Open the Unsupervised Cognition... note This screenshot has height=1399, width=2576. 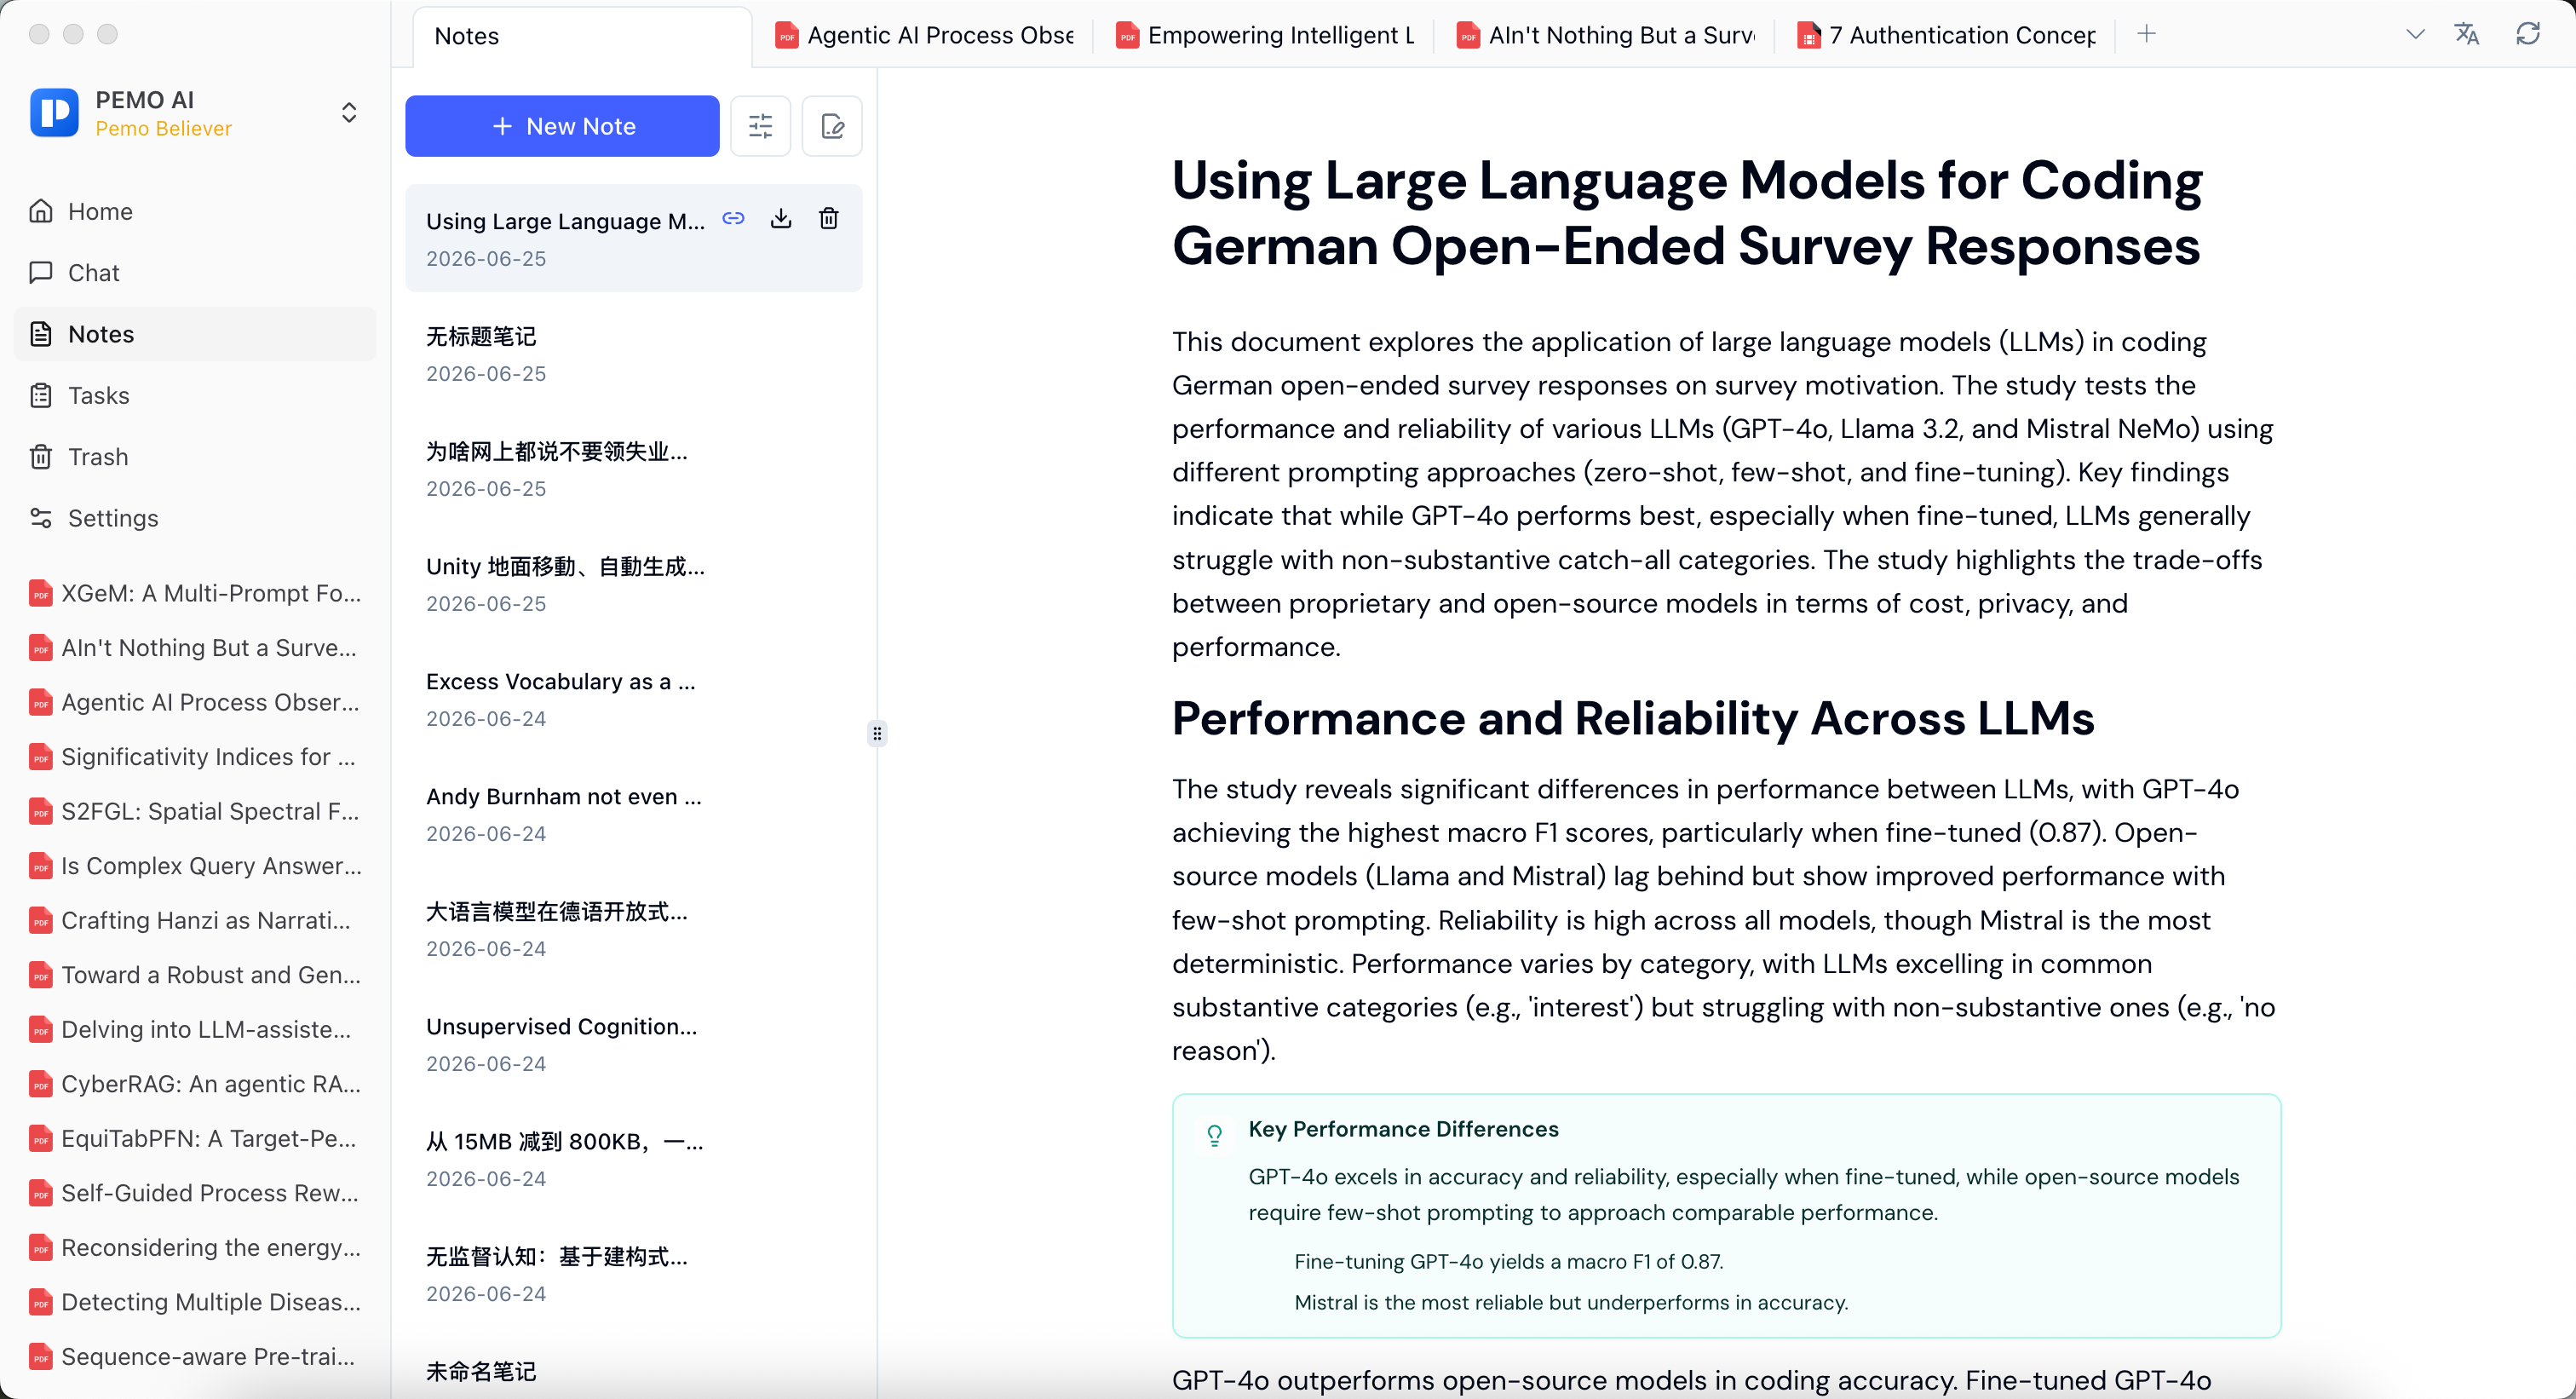click(x=634, y=1044)
